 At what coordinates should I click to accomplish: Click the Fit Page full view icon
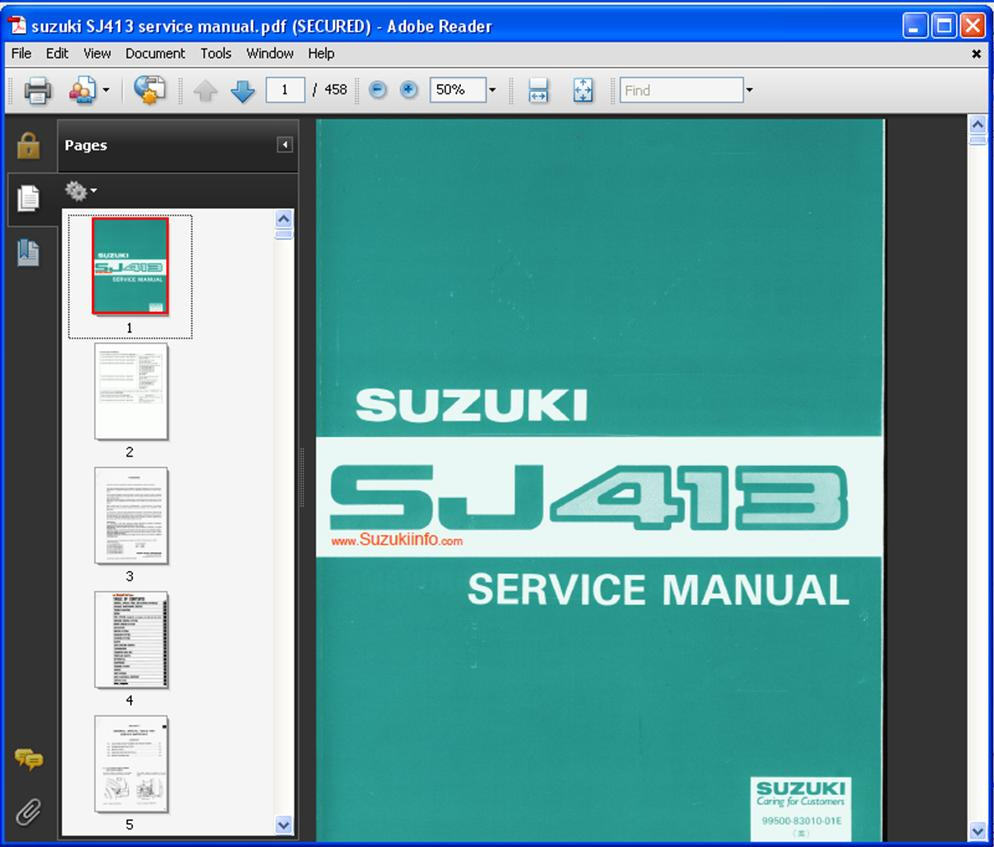pyautogui.click(x=583, y=90)
